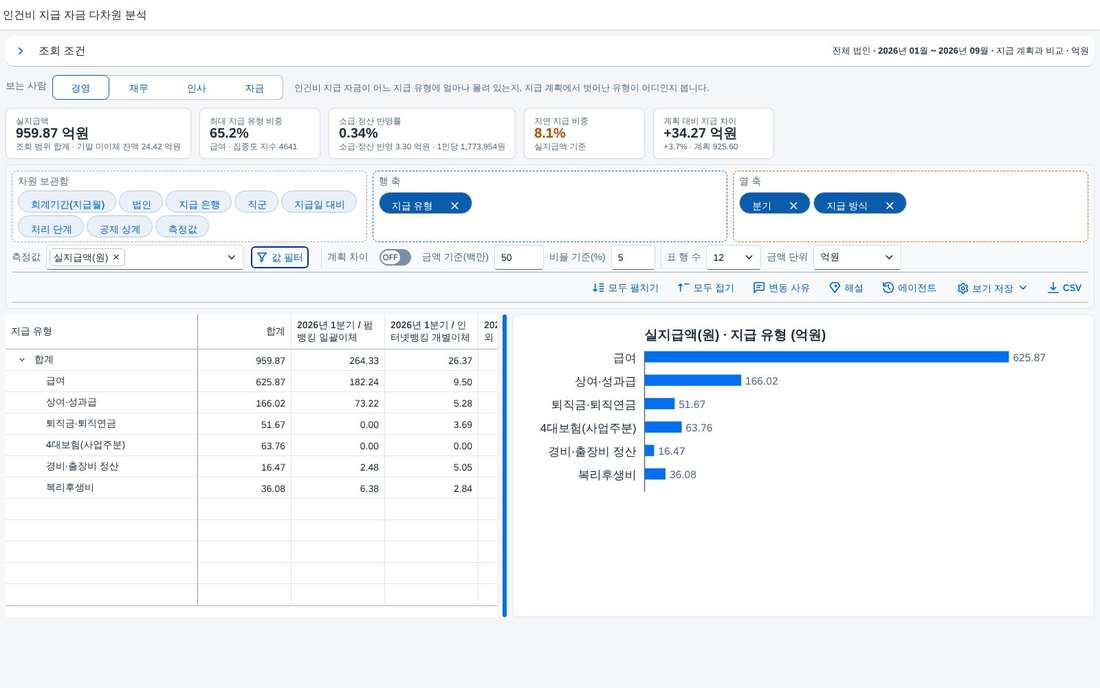Open the 측정값 dropdown arrow
This screenshot has height=688, width=1100.
click(232, 257)
